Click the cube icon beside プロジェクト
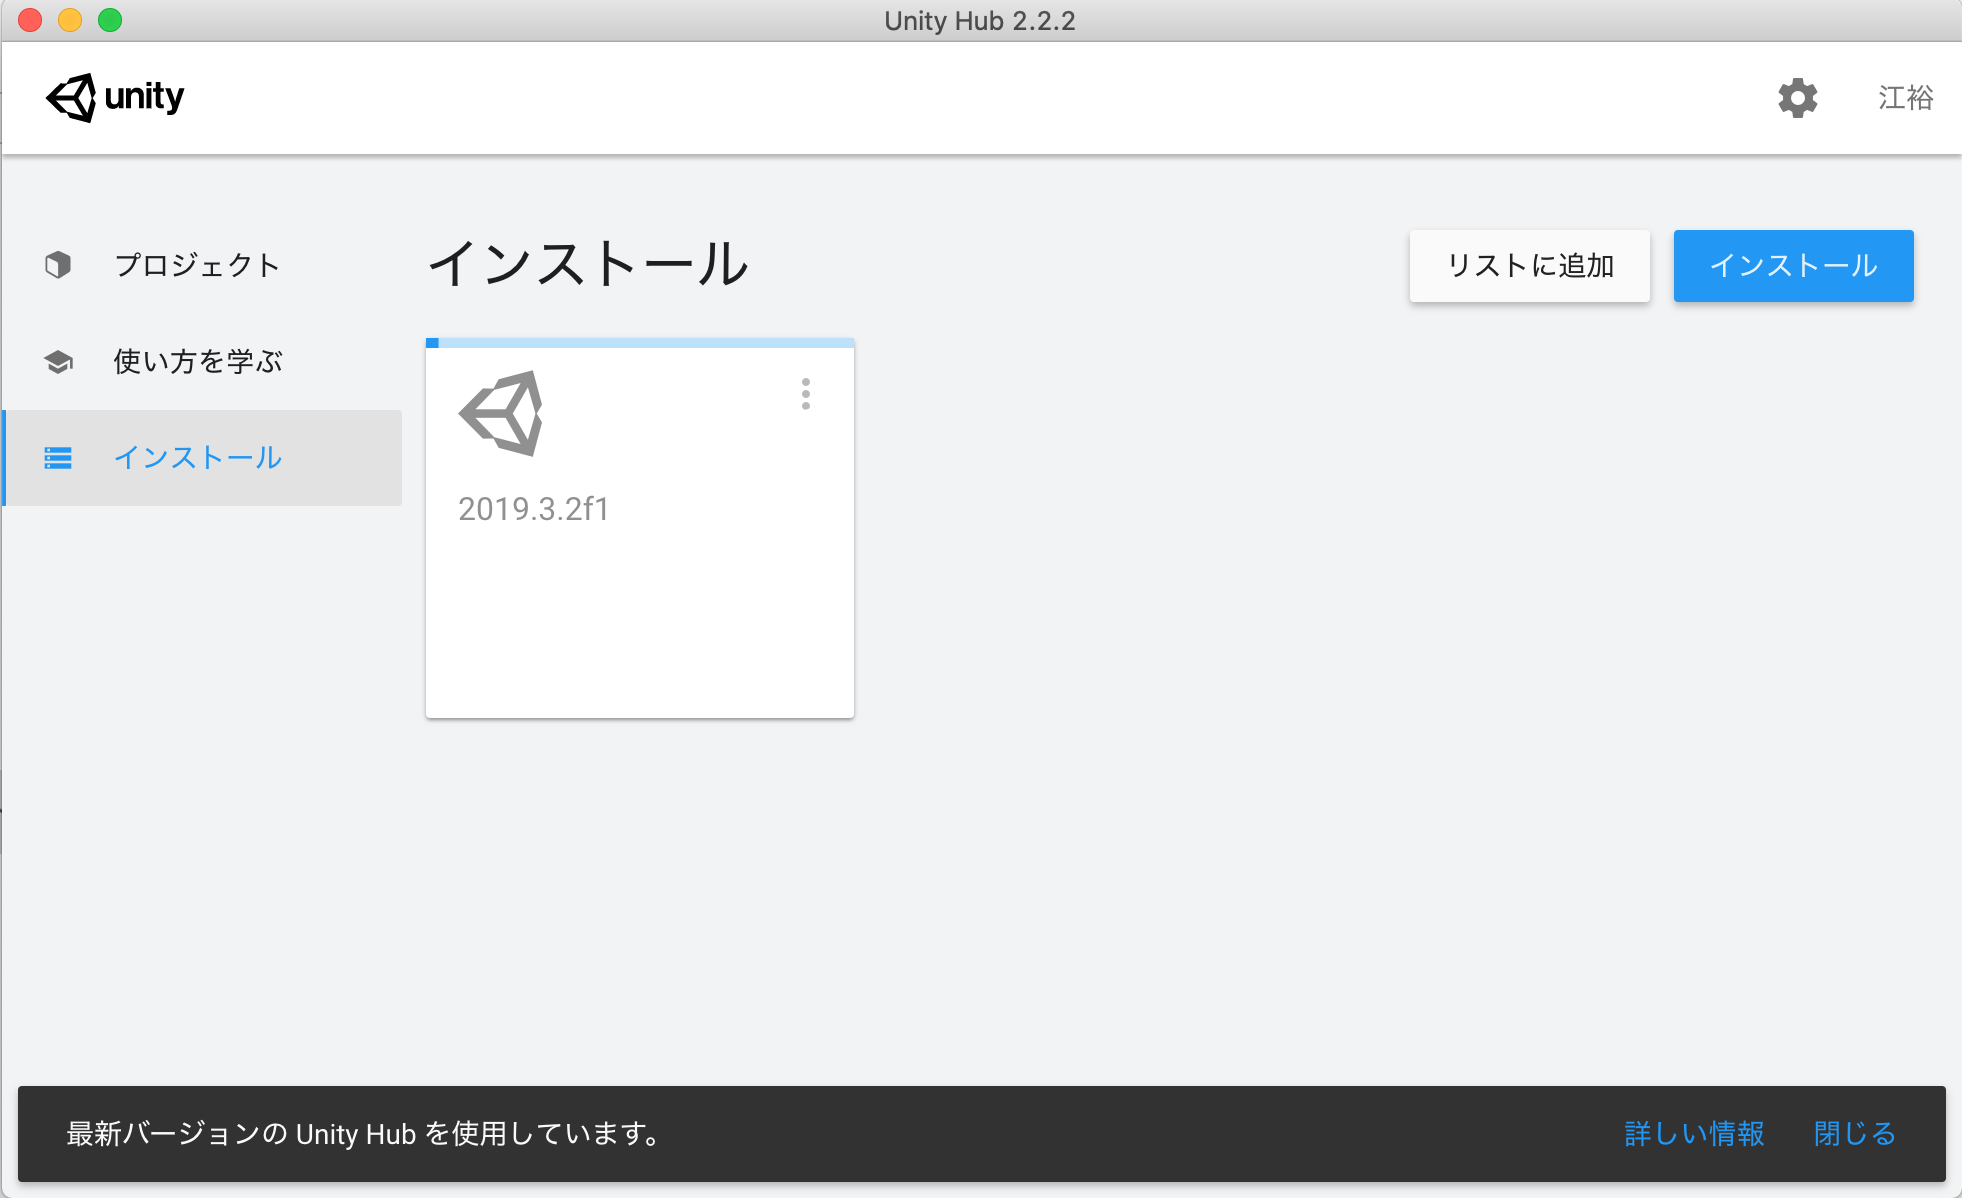Image resolution: width=1962 pixels, height=1198 pixels. [x=58, y=265]
